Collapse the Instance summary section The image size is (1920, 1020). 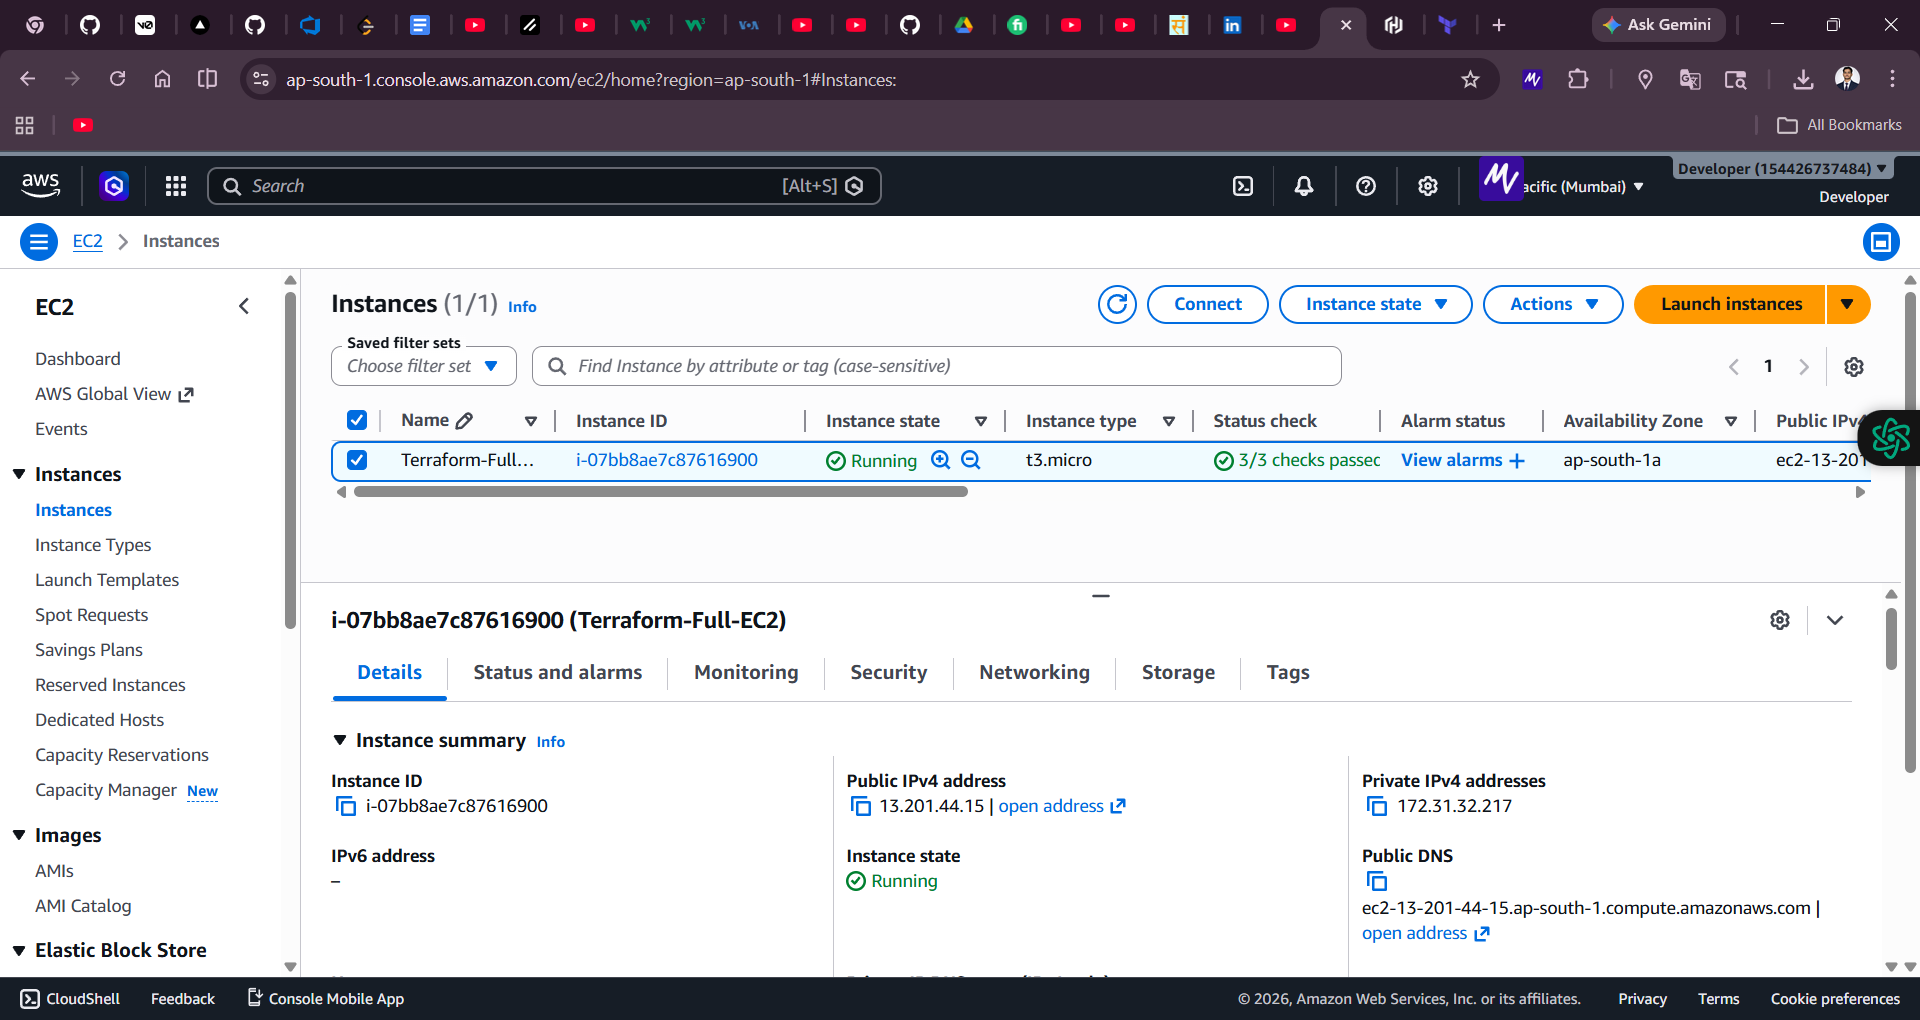coord(339,740)
